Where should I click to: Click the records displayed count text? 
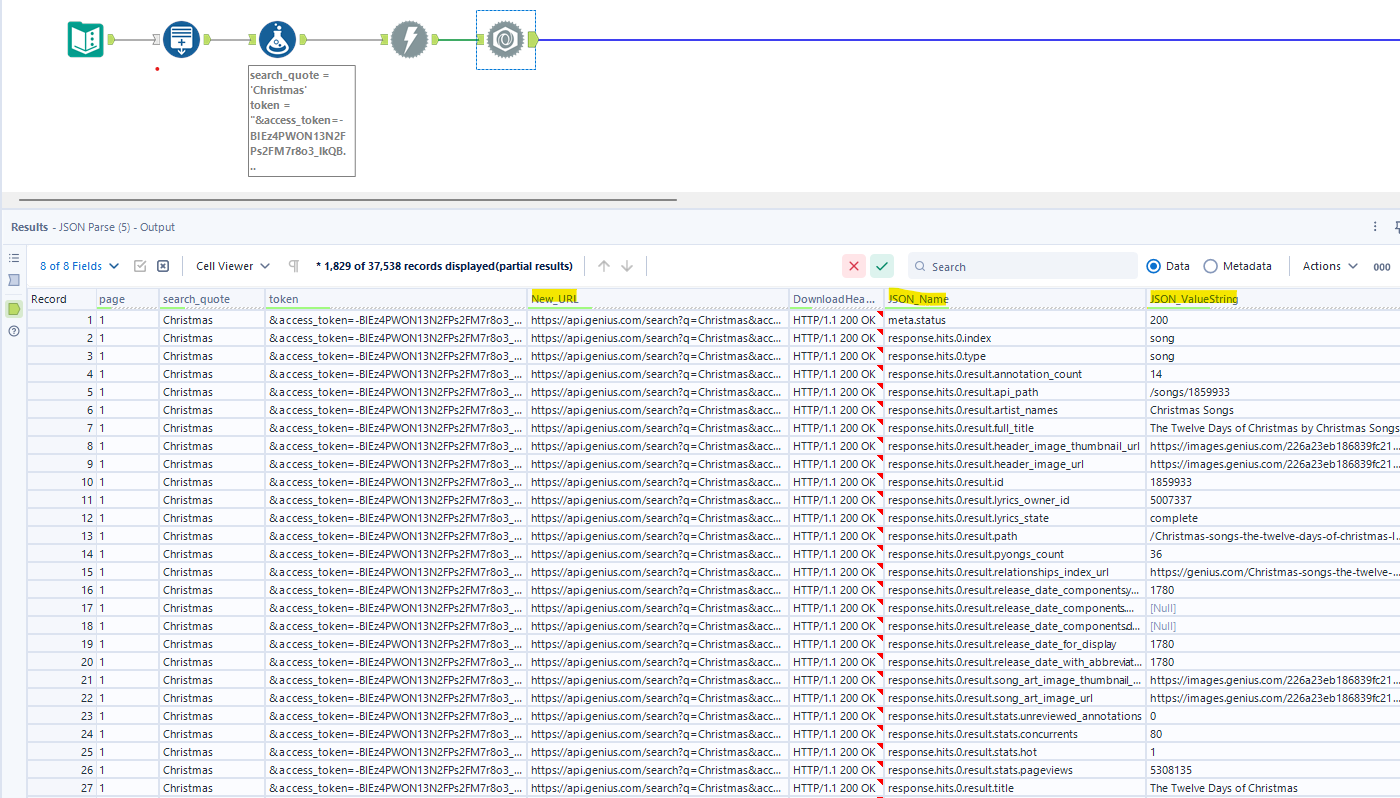444,266
